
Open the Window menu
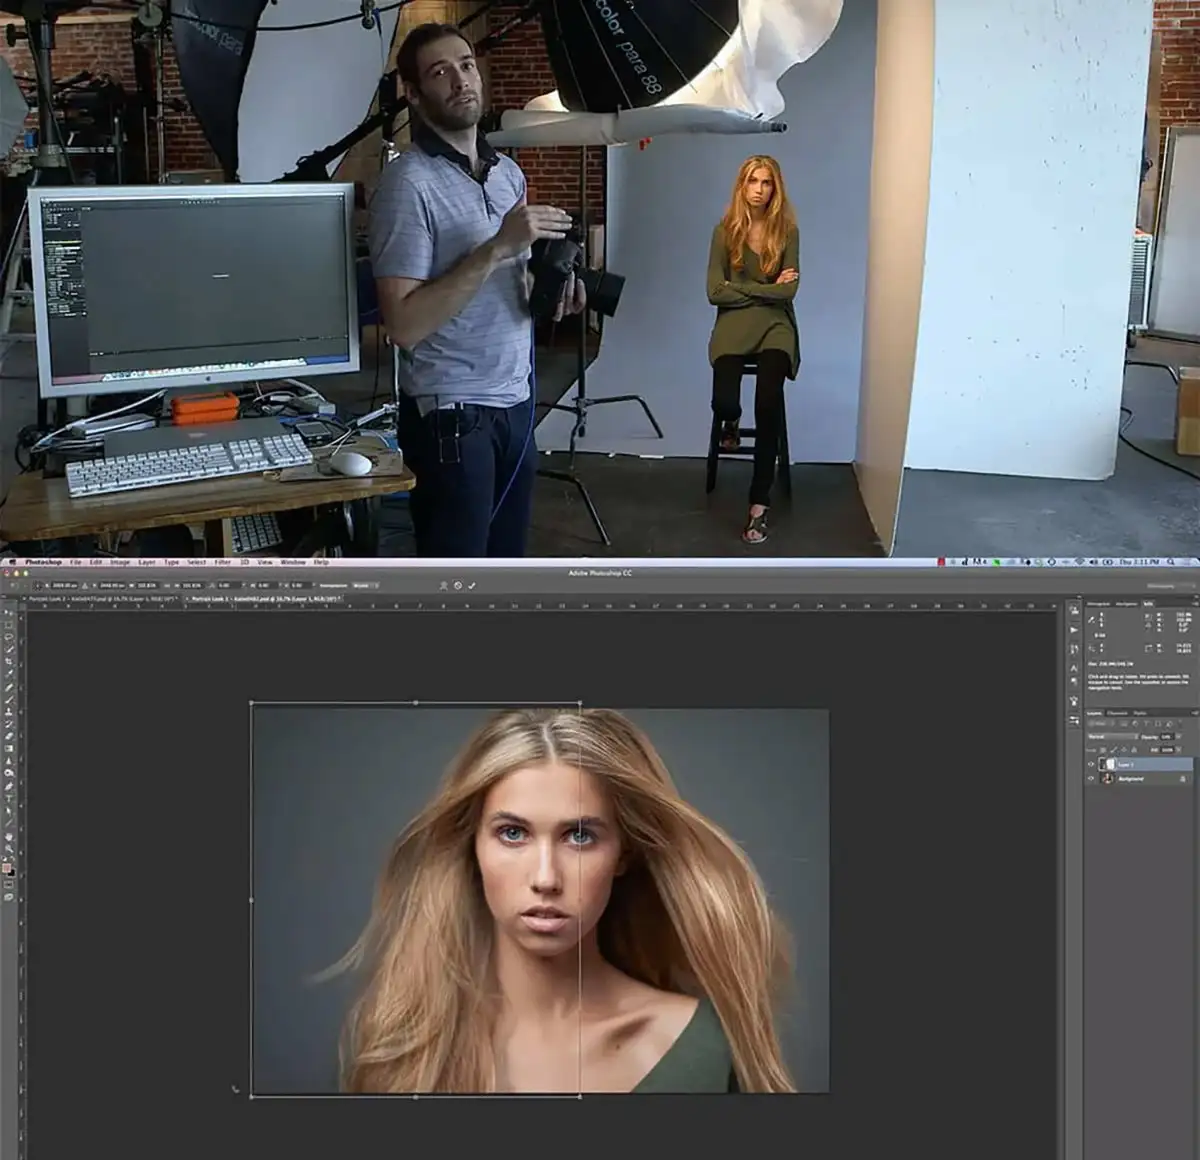pyautogui.click(x=292, y=563)
